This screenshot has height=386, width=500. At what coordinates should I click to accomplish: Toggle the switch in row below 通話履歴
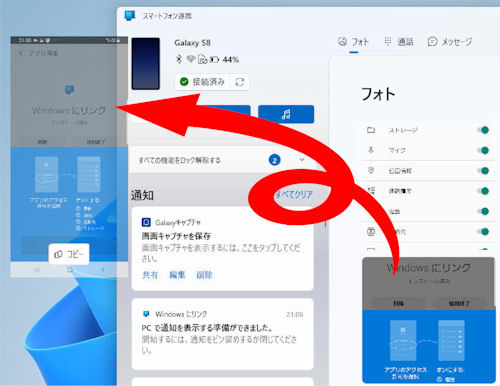coord(483,211)
